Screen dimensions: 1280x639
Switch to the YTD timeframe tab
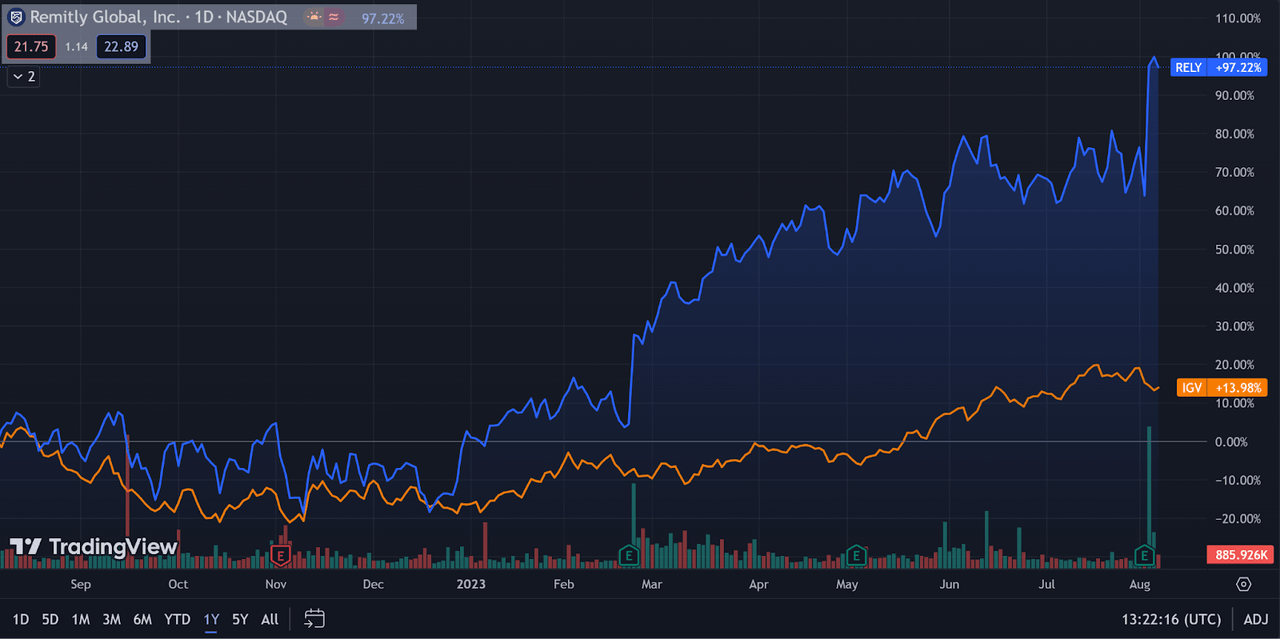tap(177, 619)
